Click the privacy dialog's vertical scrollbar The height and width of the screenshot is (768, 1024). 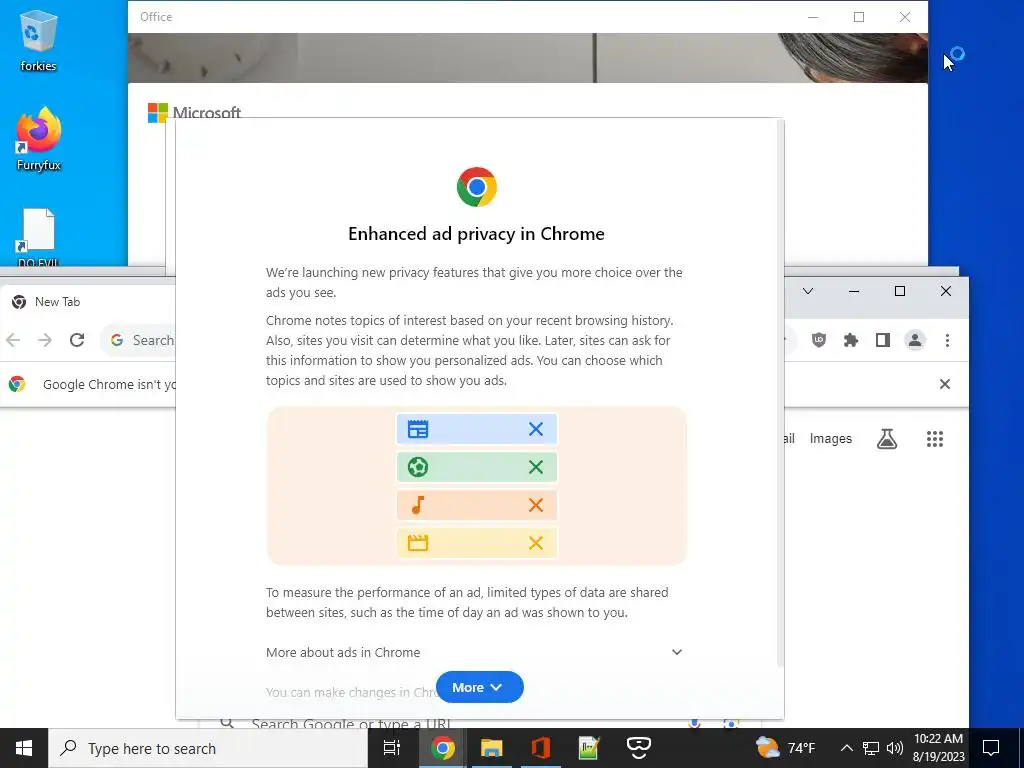tap(779, 392)
